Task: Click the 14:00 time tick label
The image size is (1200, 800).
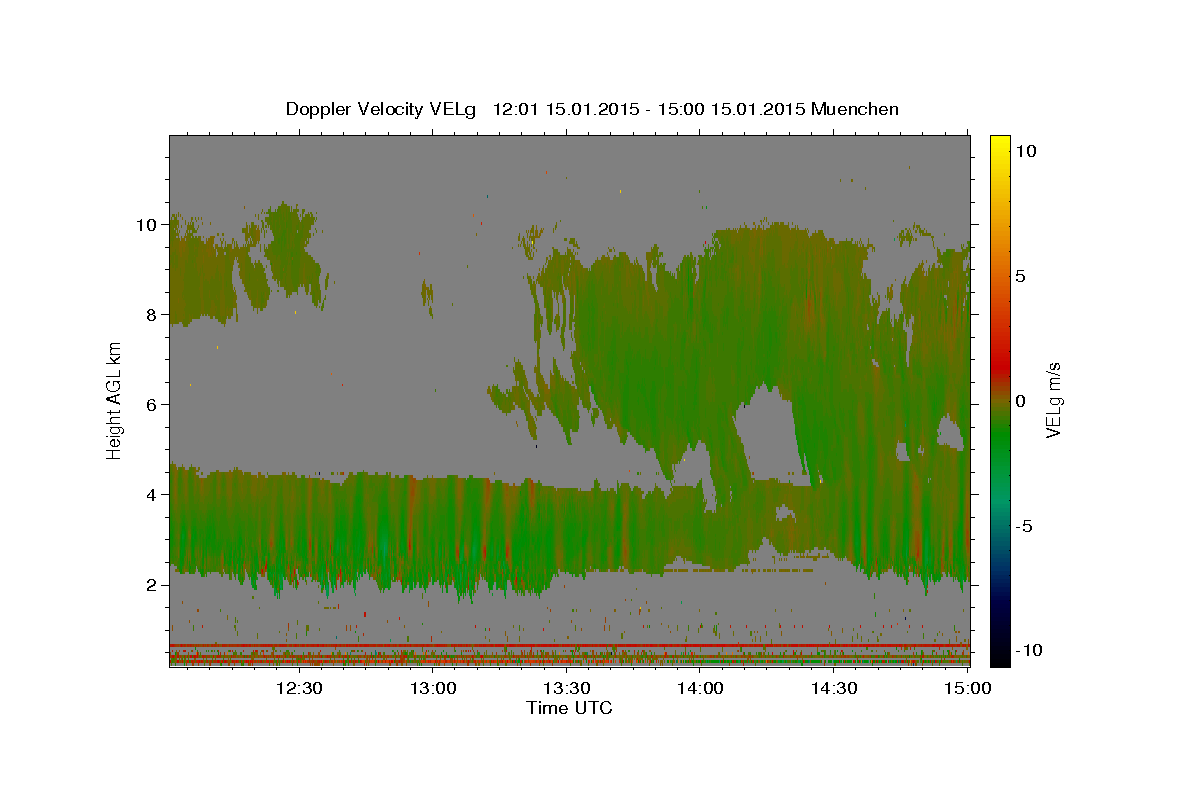Action: click(x=700, y=688)
